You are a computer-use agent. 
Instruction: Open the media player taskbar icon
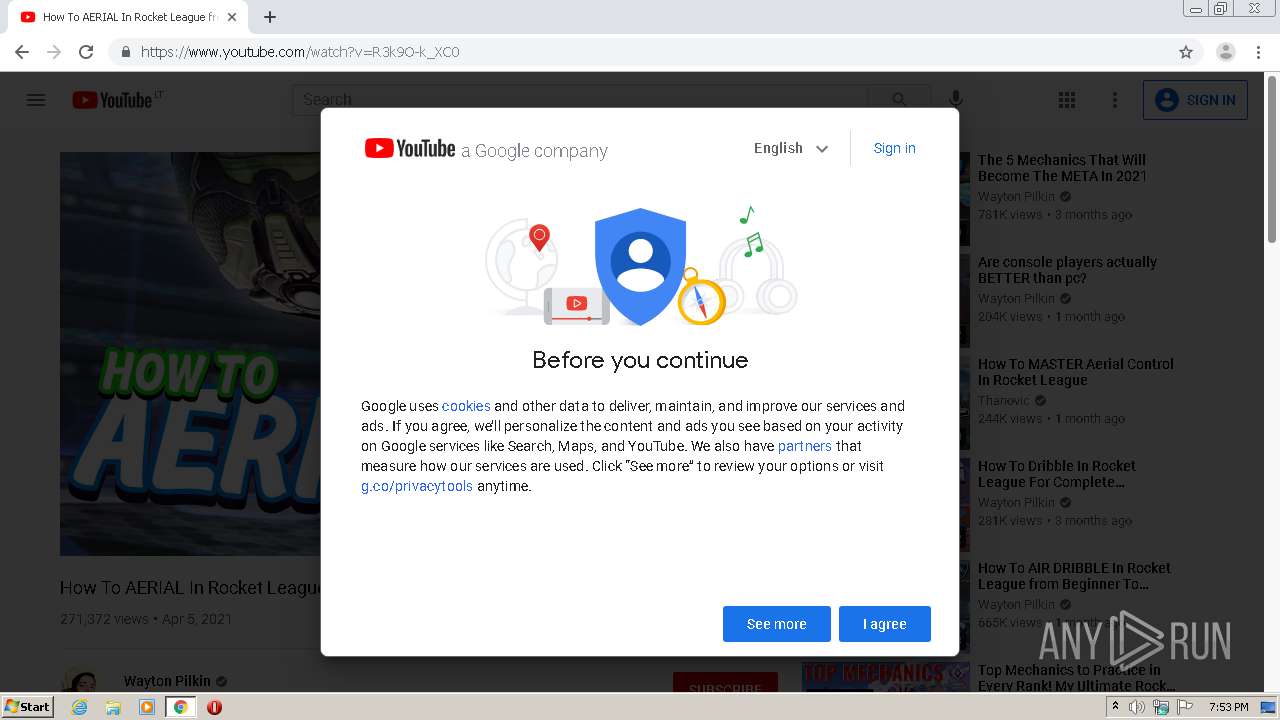point(147,707)
